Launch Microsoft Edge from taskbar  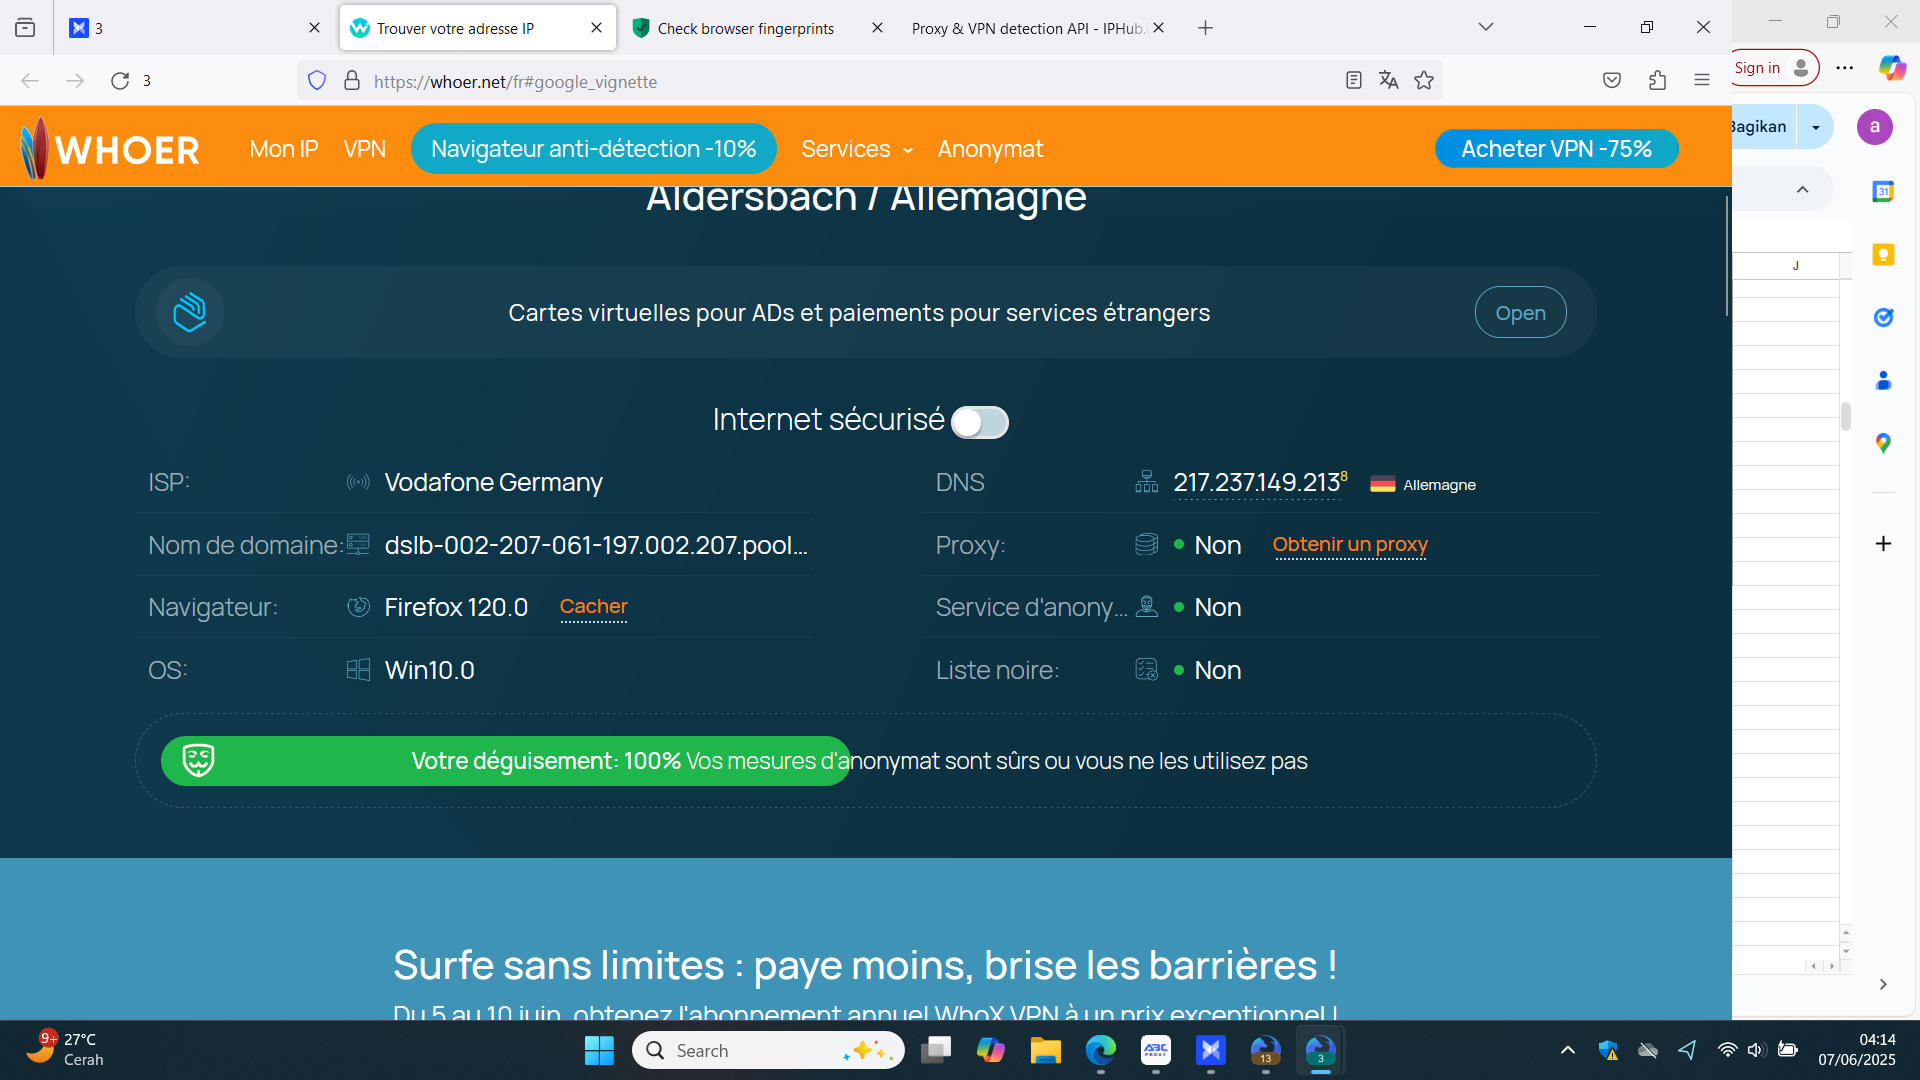pyautogui.click(x=1101, y=1051)
